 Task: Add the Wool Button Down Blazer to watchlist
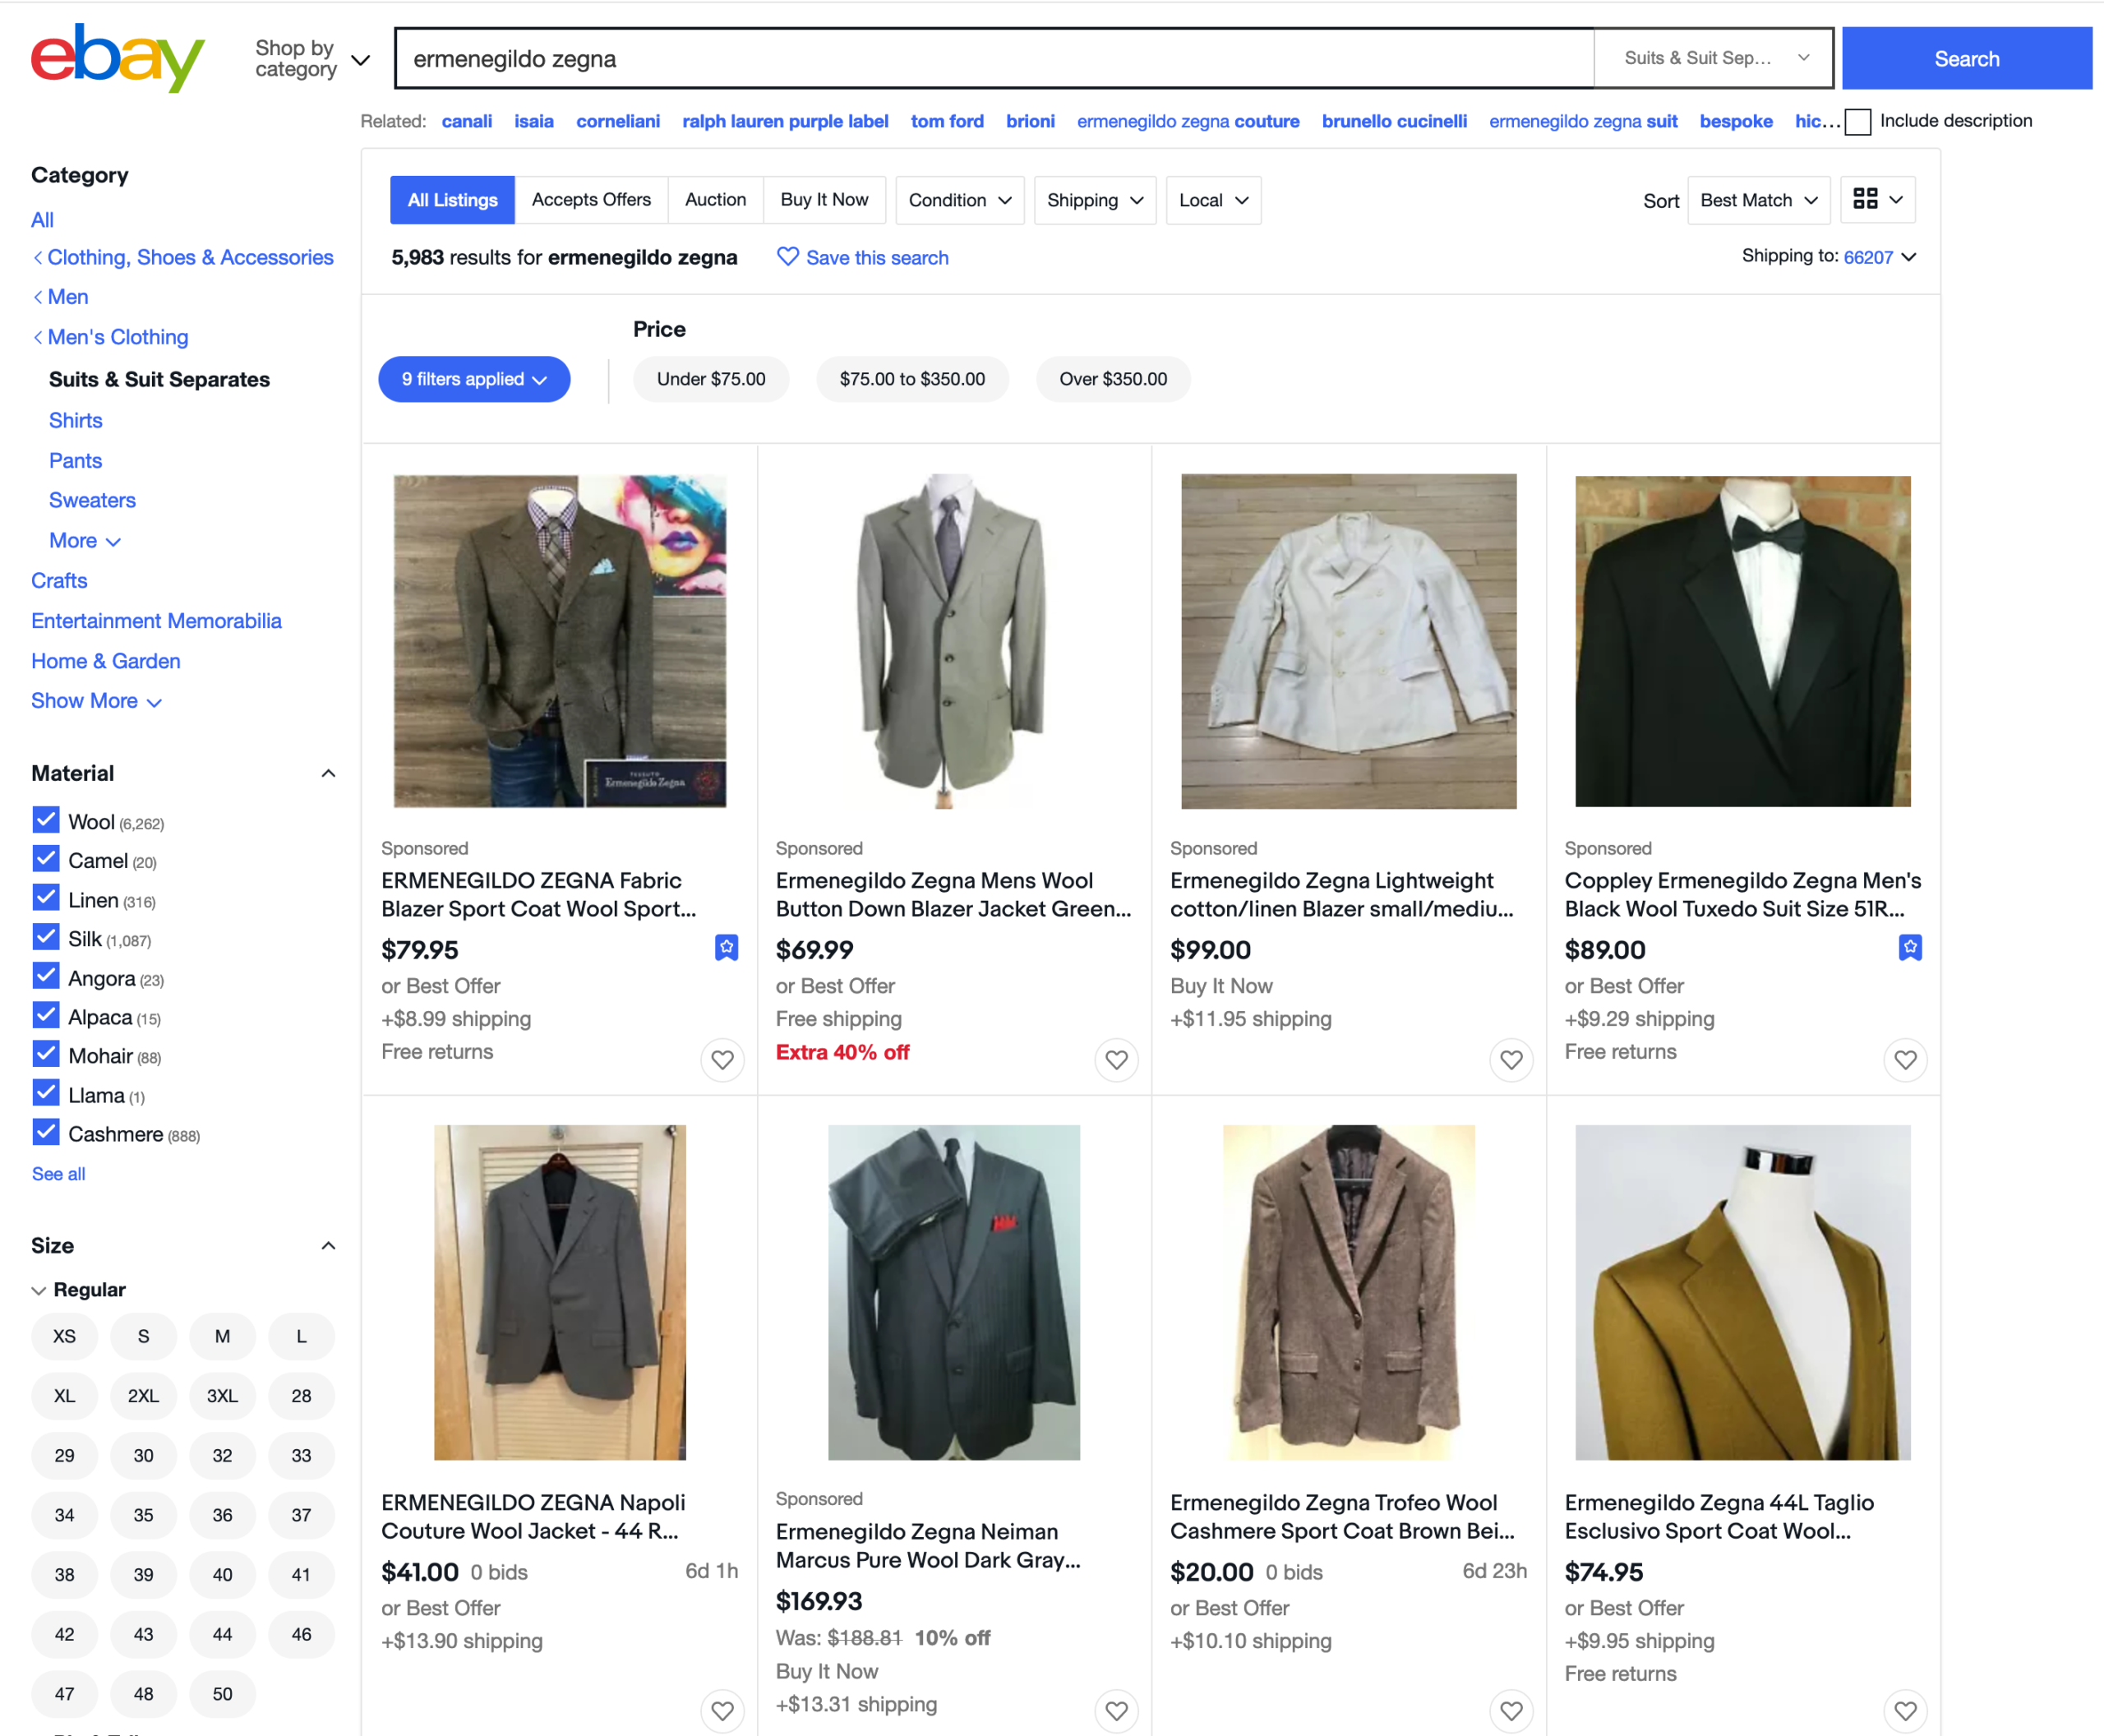click(x=1116, y=1059)
